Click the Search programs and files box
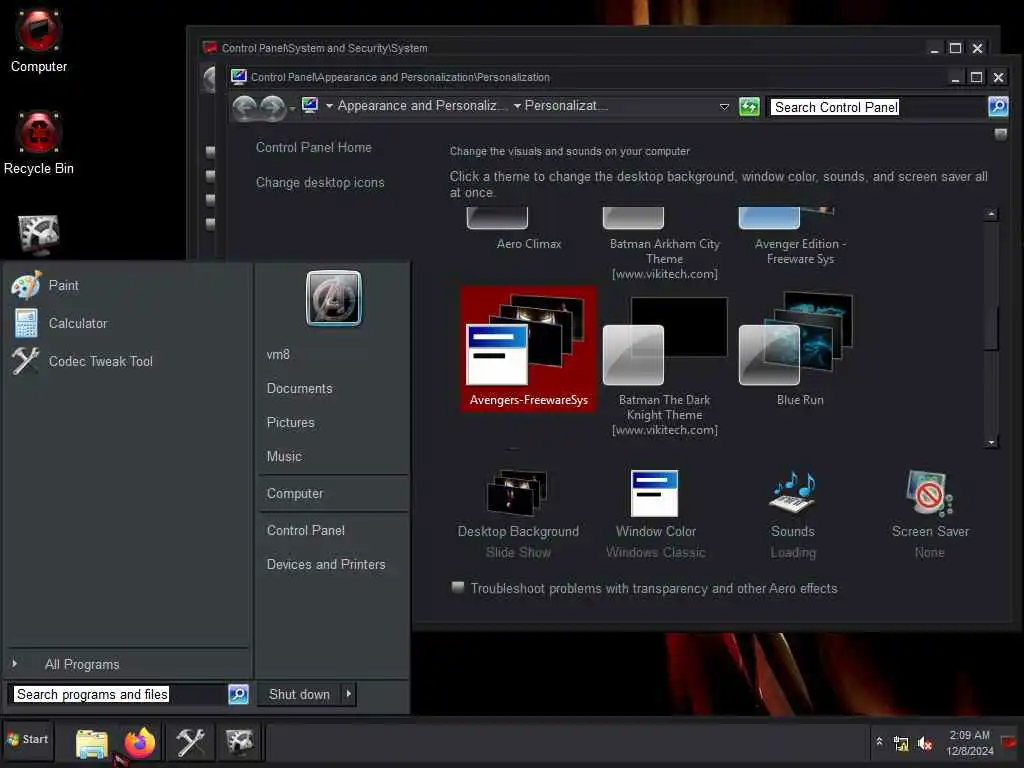Viewport: 1024px width, 768px height. (x=118, y=694)
